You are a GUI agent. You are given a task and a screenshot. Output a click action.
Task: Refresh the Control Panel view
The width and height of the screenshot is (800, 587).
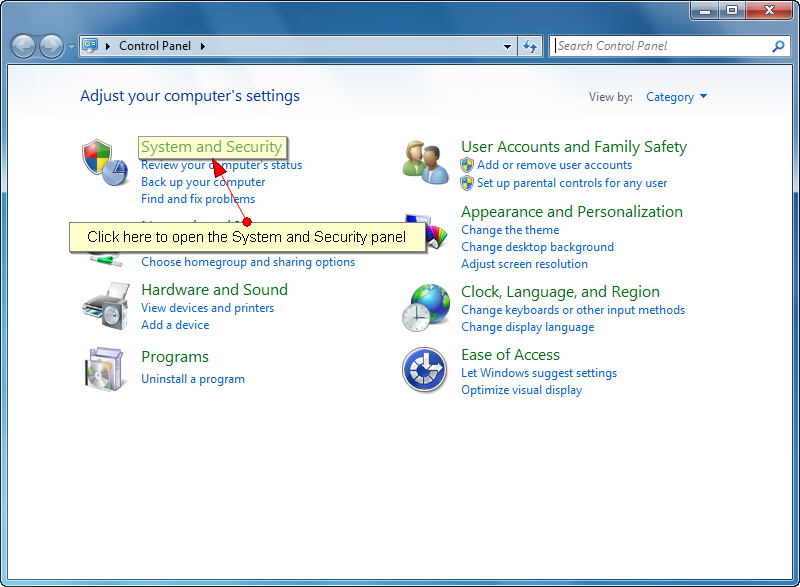tap(530, 46)
